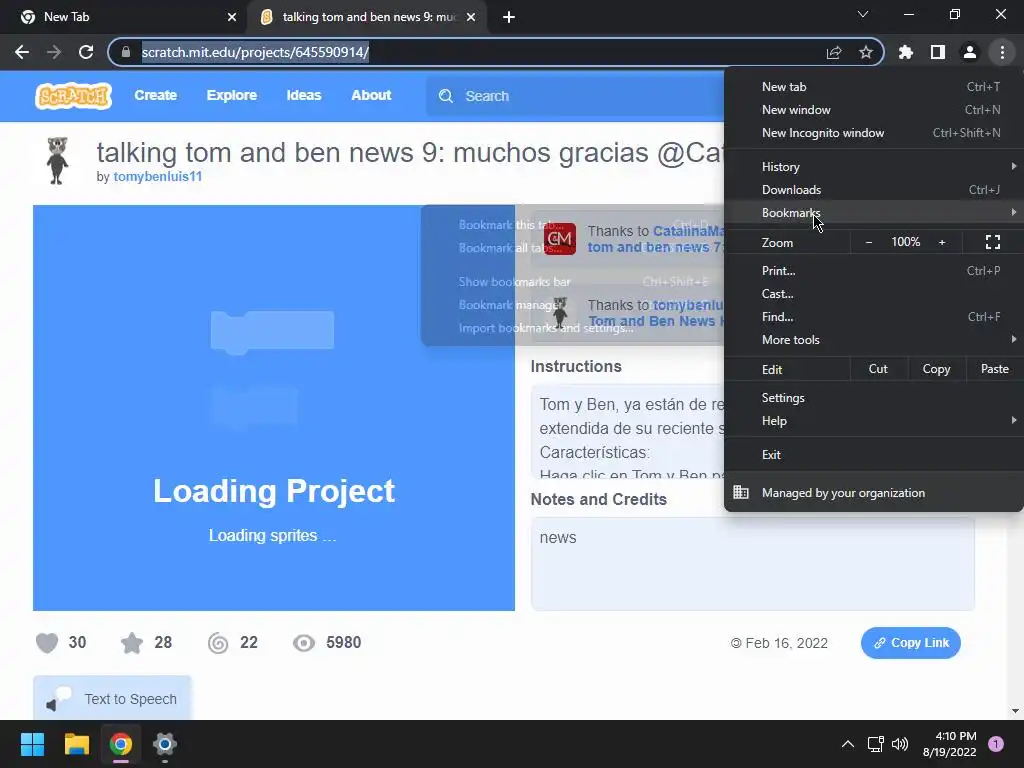Click the lock icon in address bar
Image resolution: width=1024 pixels, height=768 pixels.
(126, 52)
